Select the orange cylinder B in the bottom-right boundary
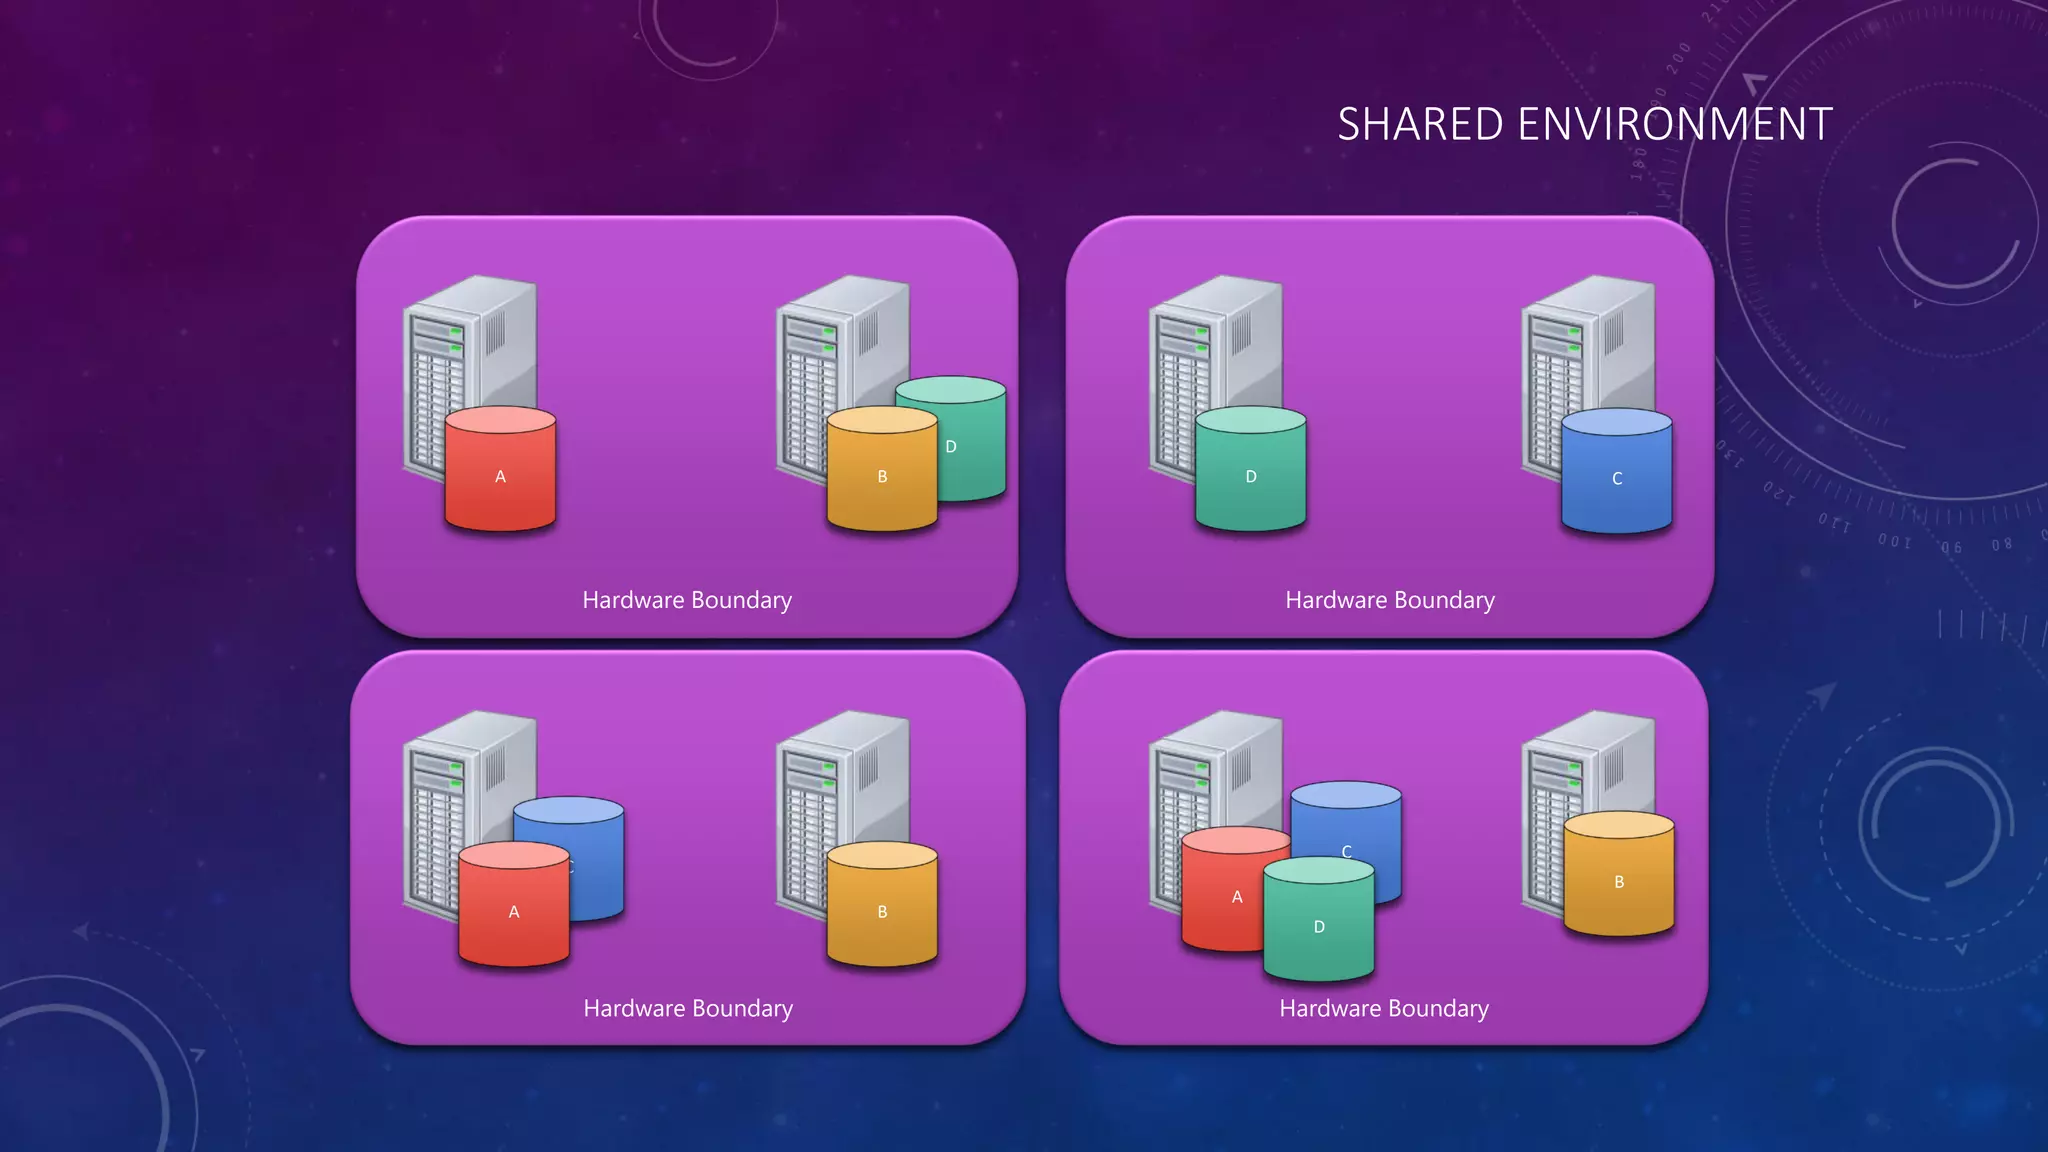Image resolution: width=2048 pixels, height=1152 pixels. point(1619,874)
